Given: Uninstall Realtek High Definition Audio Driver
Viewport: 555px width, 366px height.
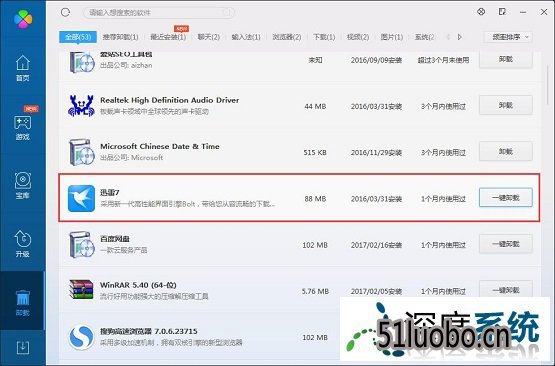Looking at the screenshot, I should (505, 105).
